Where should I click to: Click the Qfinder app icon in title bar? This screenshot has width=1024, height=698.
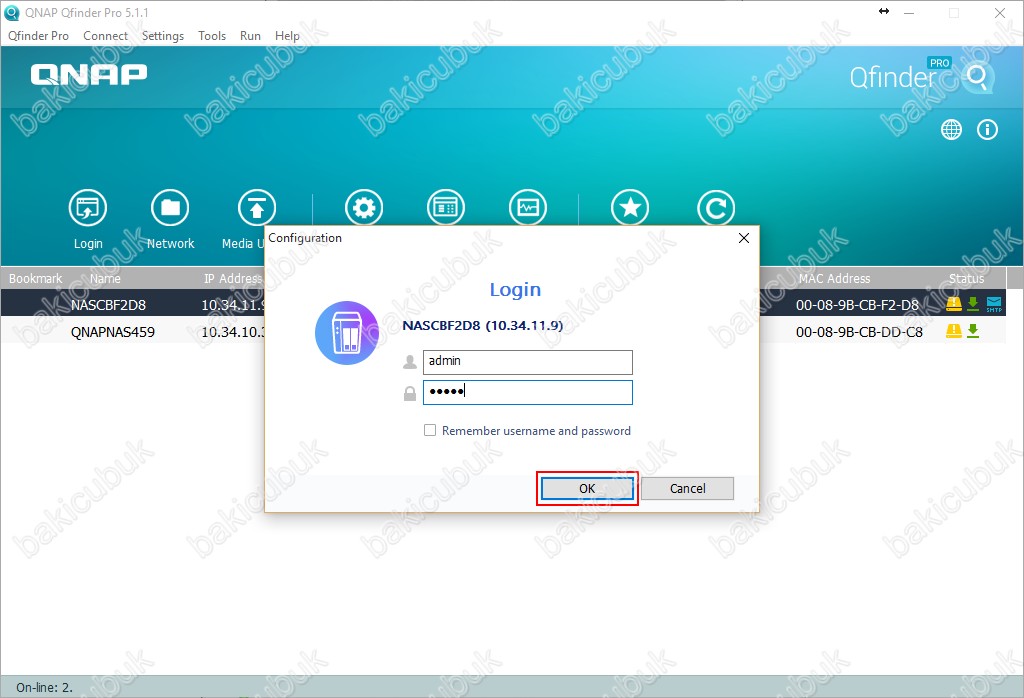[12, 12]
